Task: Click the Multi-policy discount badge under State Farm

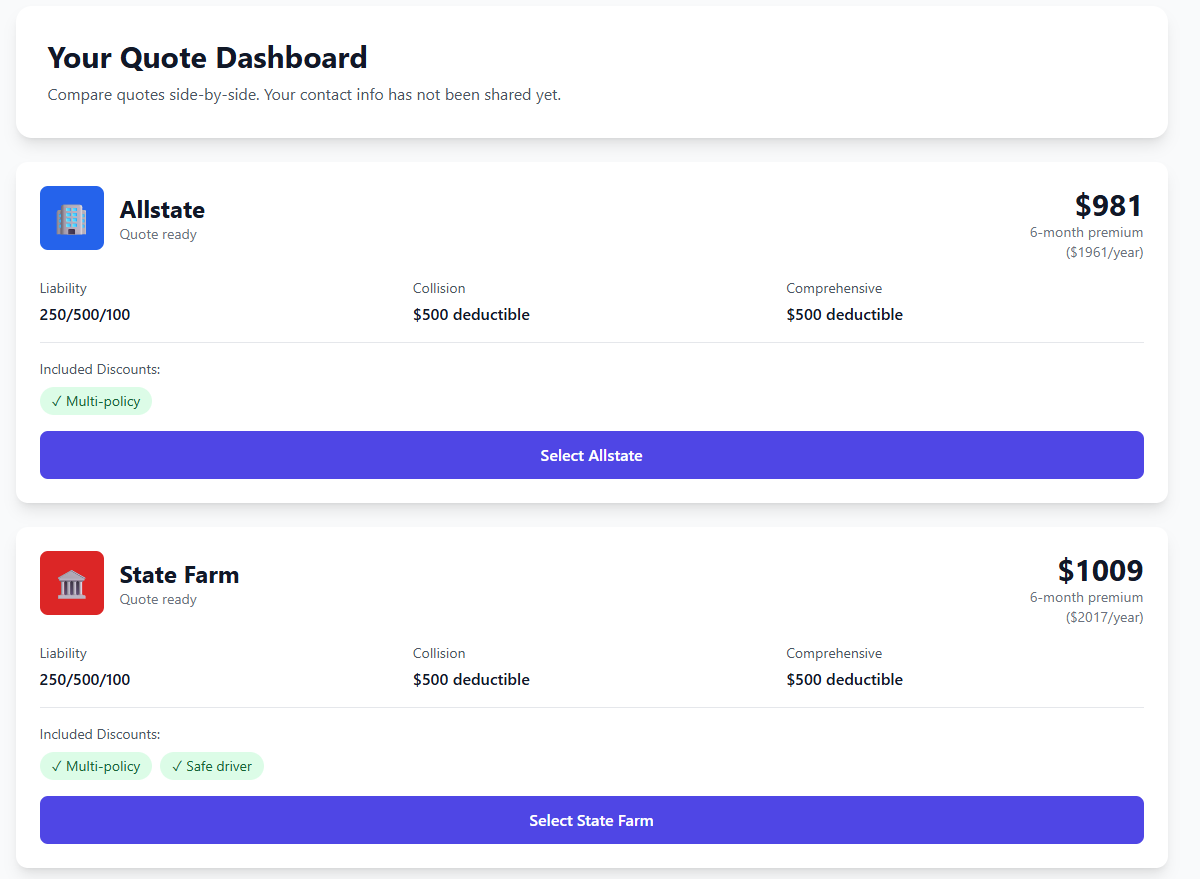Action: [96, 766]
